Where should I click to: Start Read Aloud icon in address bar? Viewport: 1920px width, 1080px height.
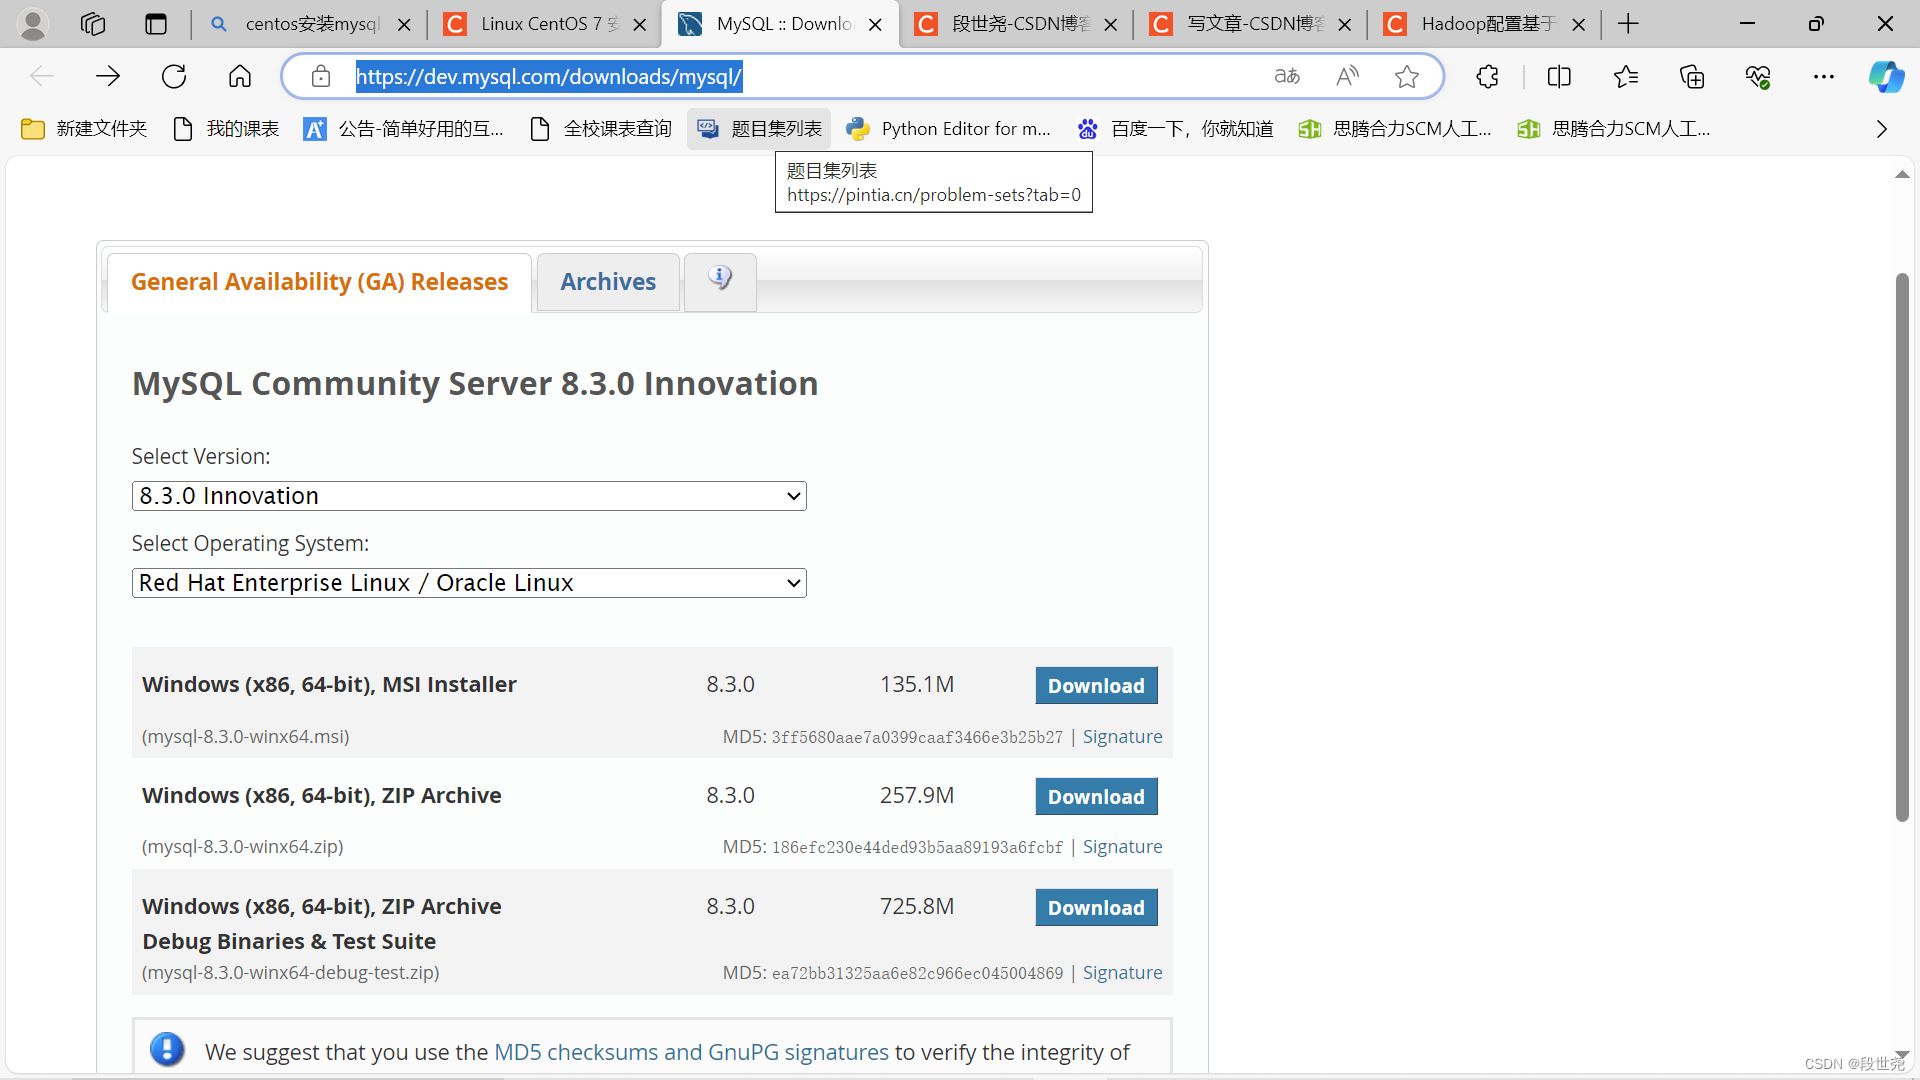1347,76
